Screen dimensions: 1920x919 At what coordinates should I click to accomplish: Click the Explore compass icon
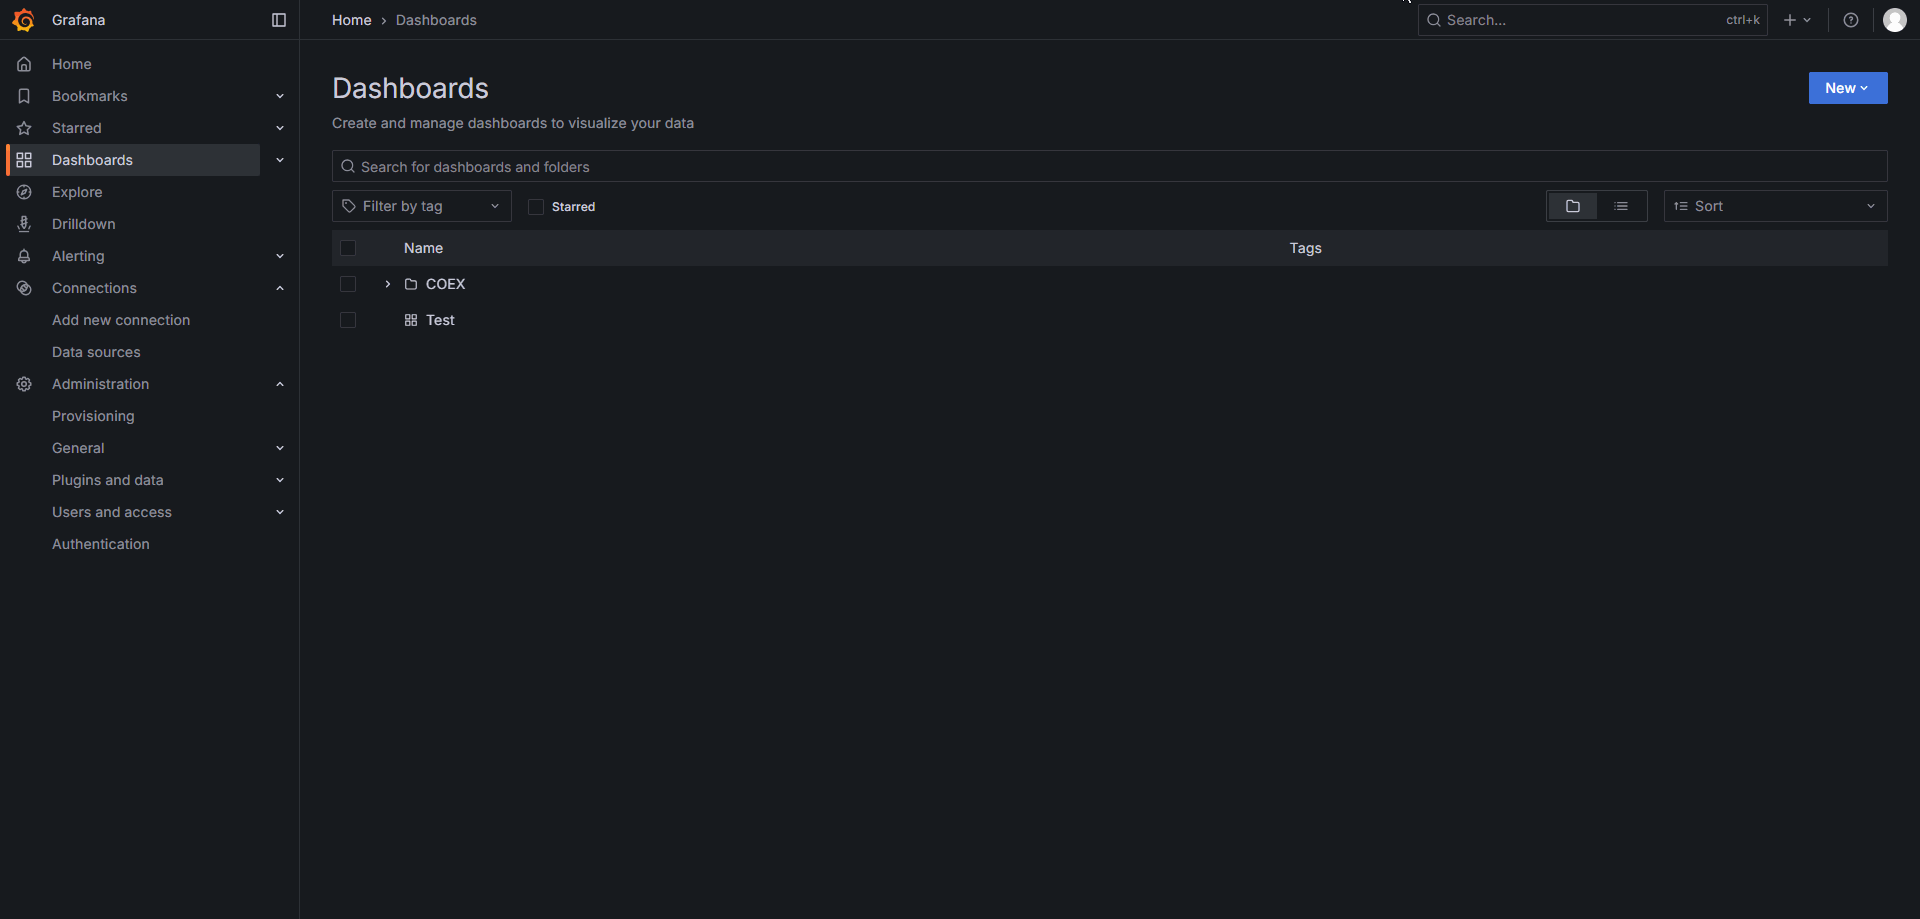[24, 192]
